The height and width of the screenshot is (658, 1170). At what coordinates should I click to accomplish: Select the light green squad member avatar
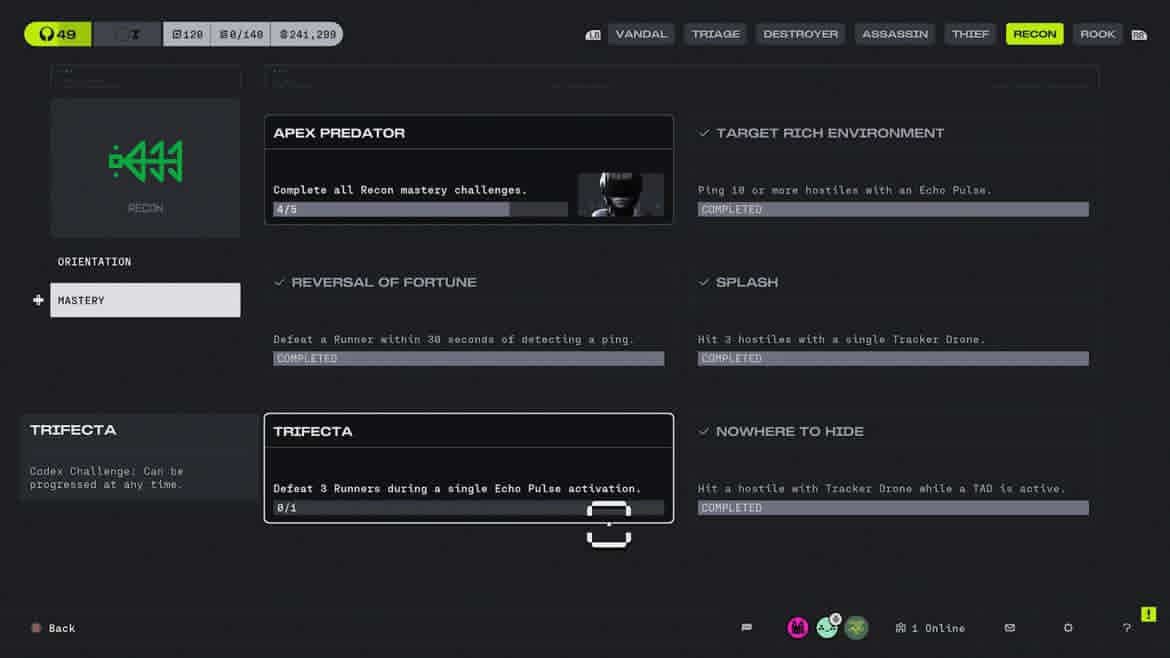coord(827,628)
